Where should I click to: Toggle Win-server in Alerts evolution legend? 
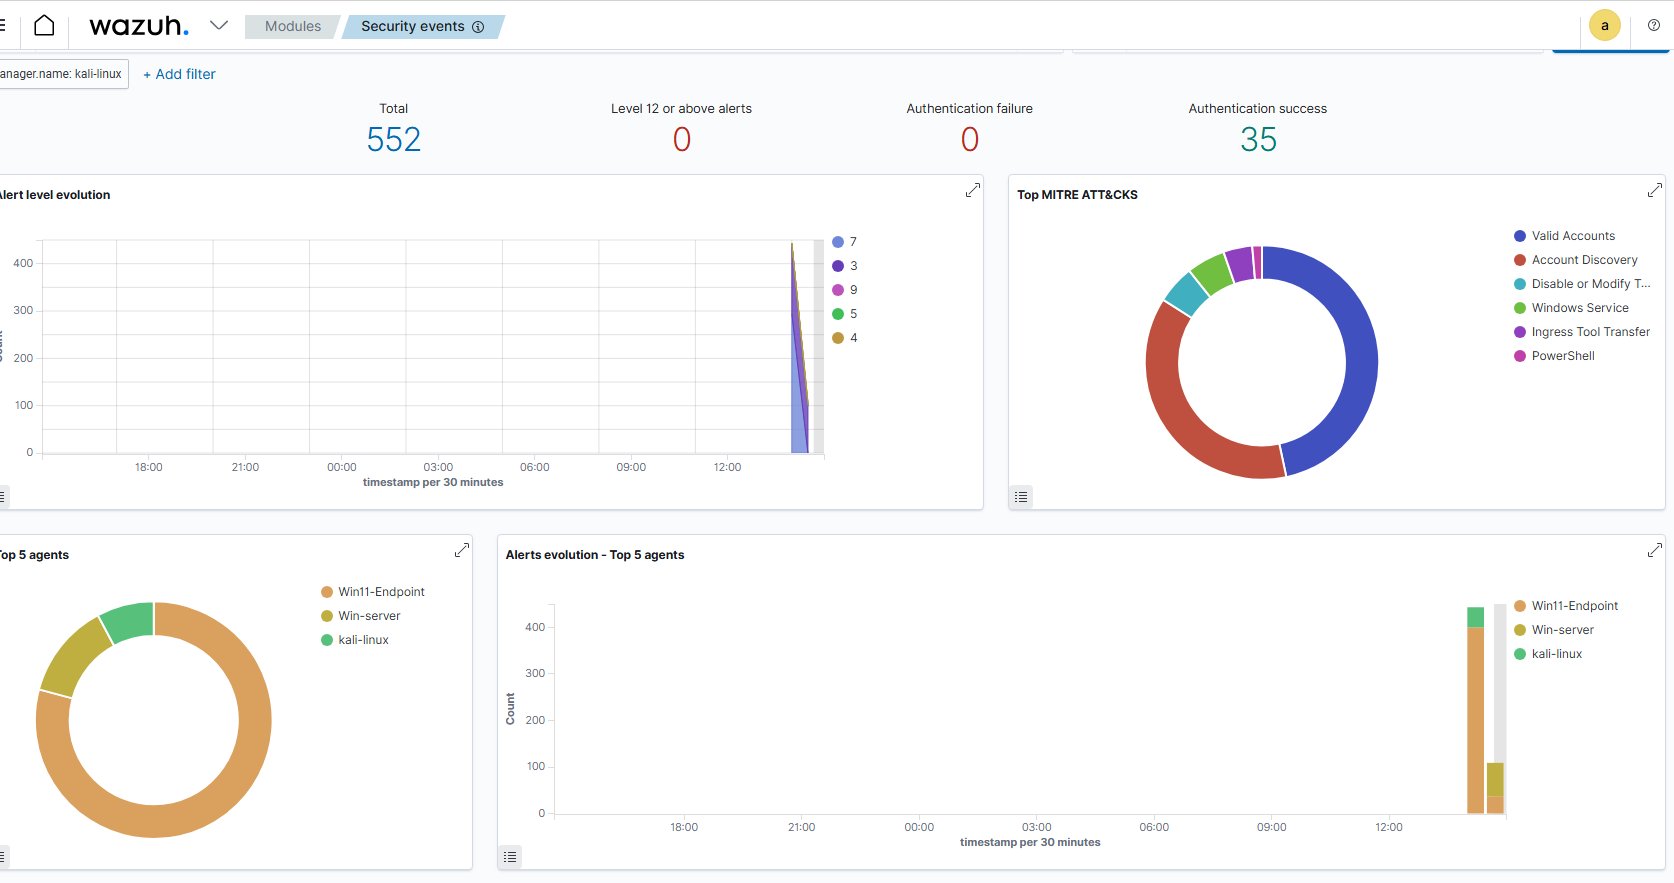pyautogui.click(x=1554, y=630)
